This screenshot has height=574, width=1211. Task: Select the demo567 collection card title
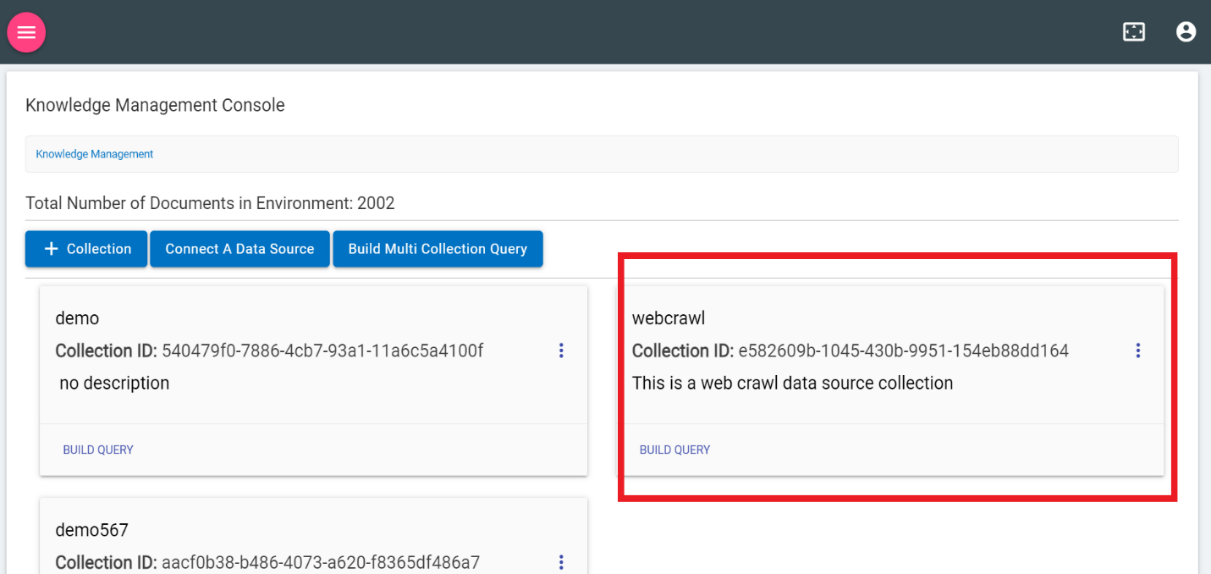pyautogui.click(x=92, y=530)
